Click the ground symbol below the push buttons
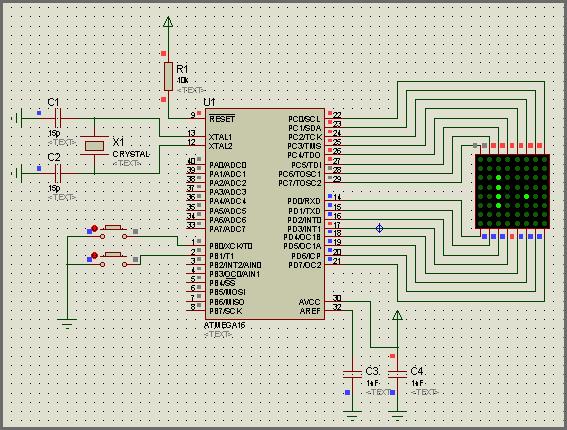The width and height of the screenshot is (567, 430). click(67, 323)
